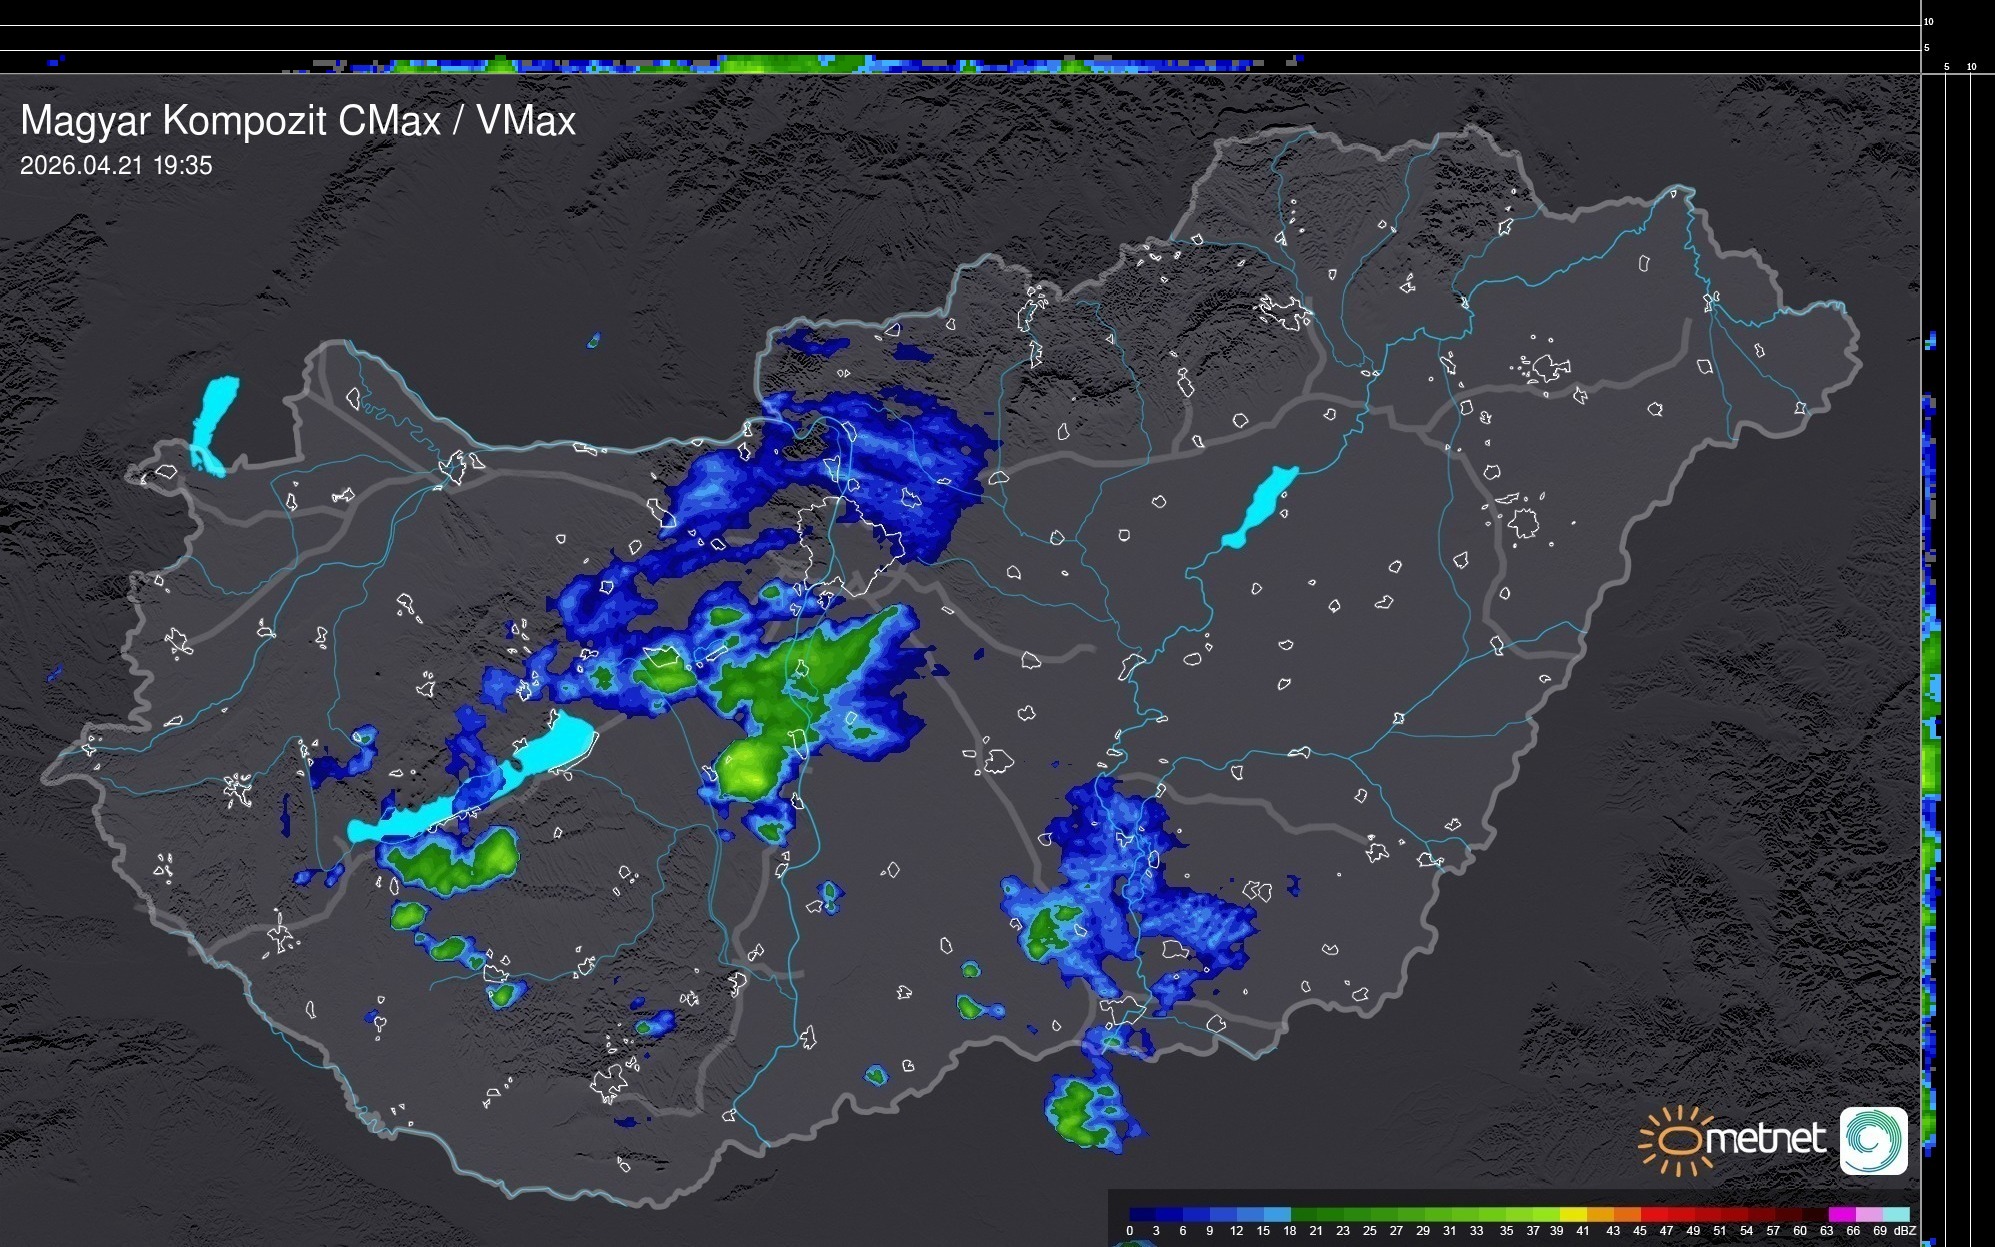
Task: Click the green swirl app logo
Action: [1873, 1141]
